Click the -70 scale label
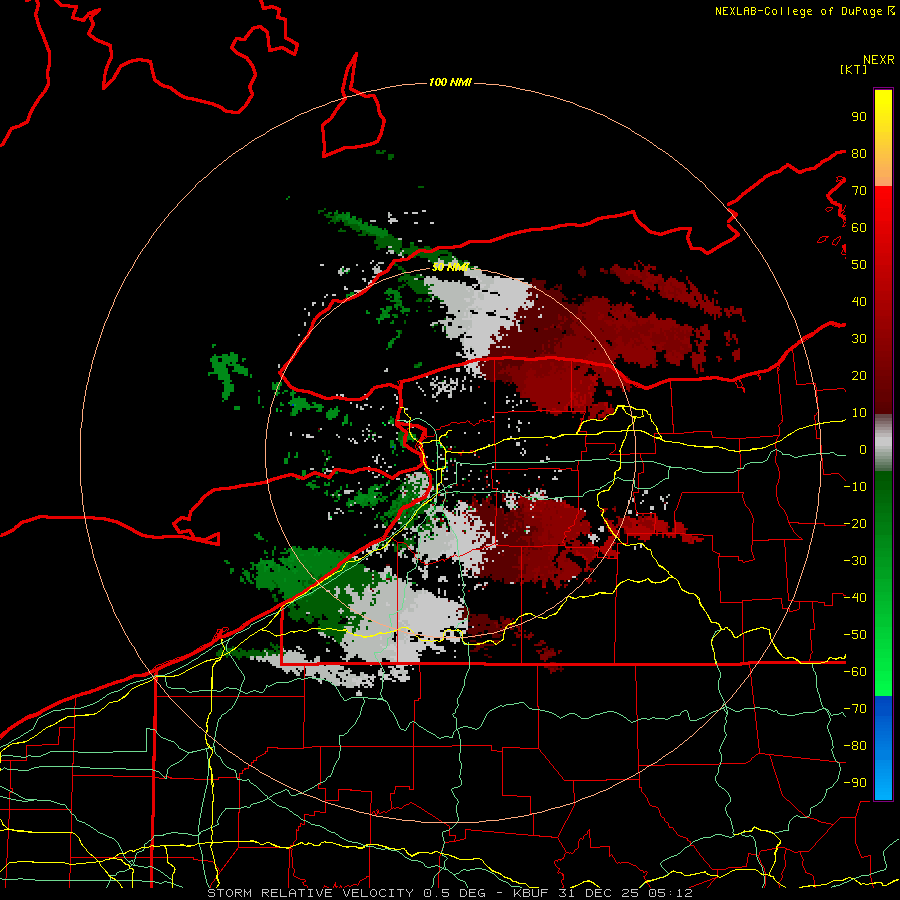This screenshot has width=900, height=900. point(855,709)
